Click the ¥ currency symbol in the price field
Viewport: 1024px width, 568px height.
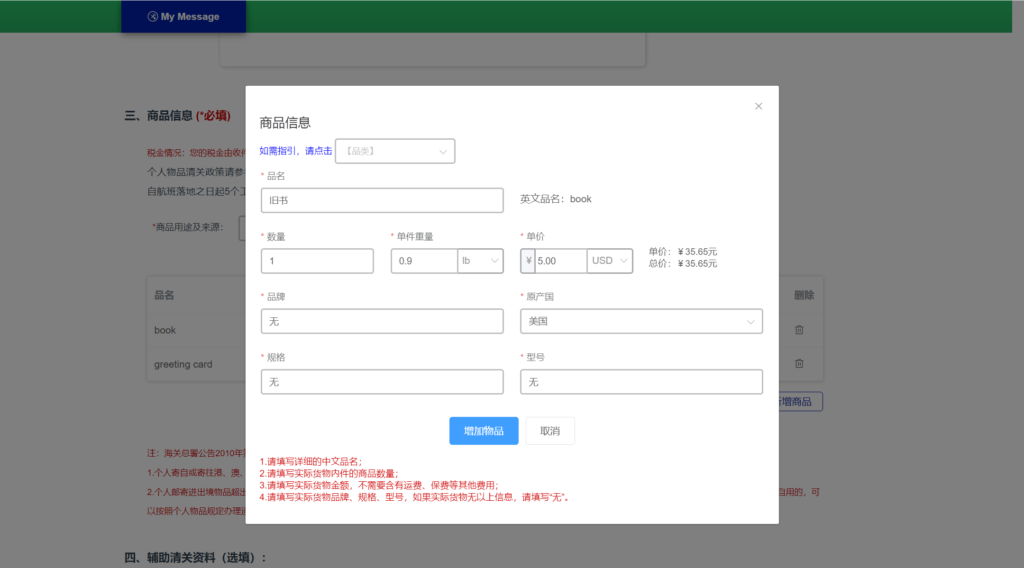(528, 261)
